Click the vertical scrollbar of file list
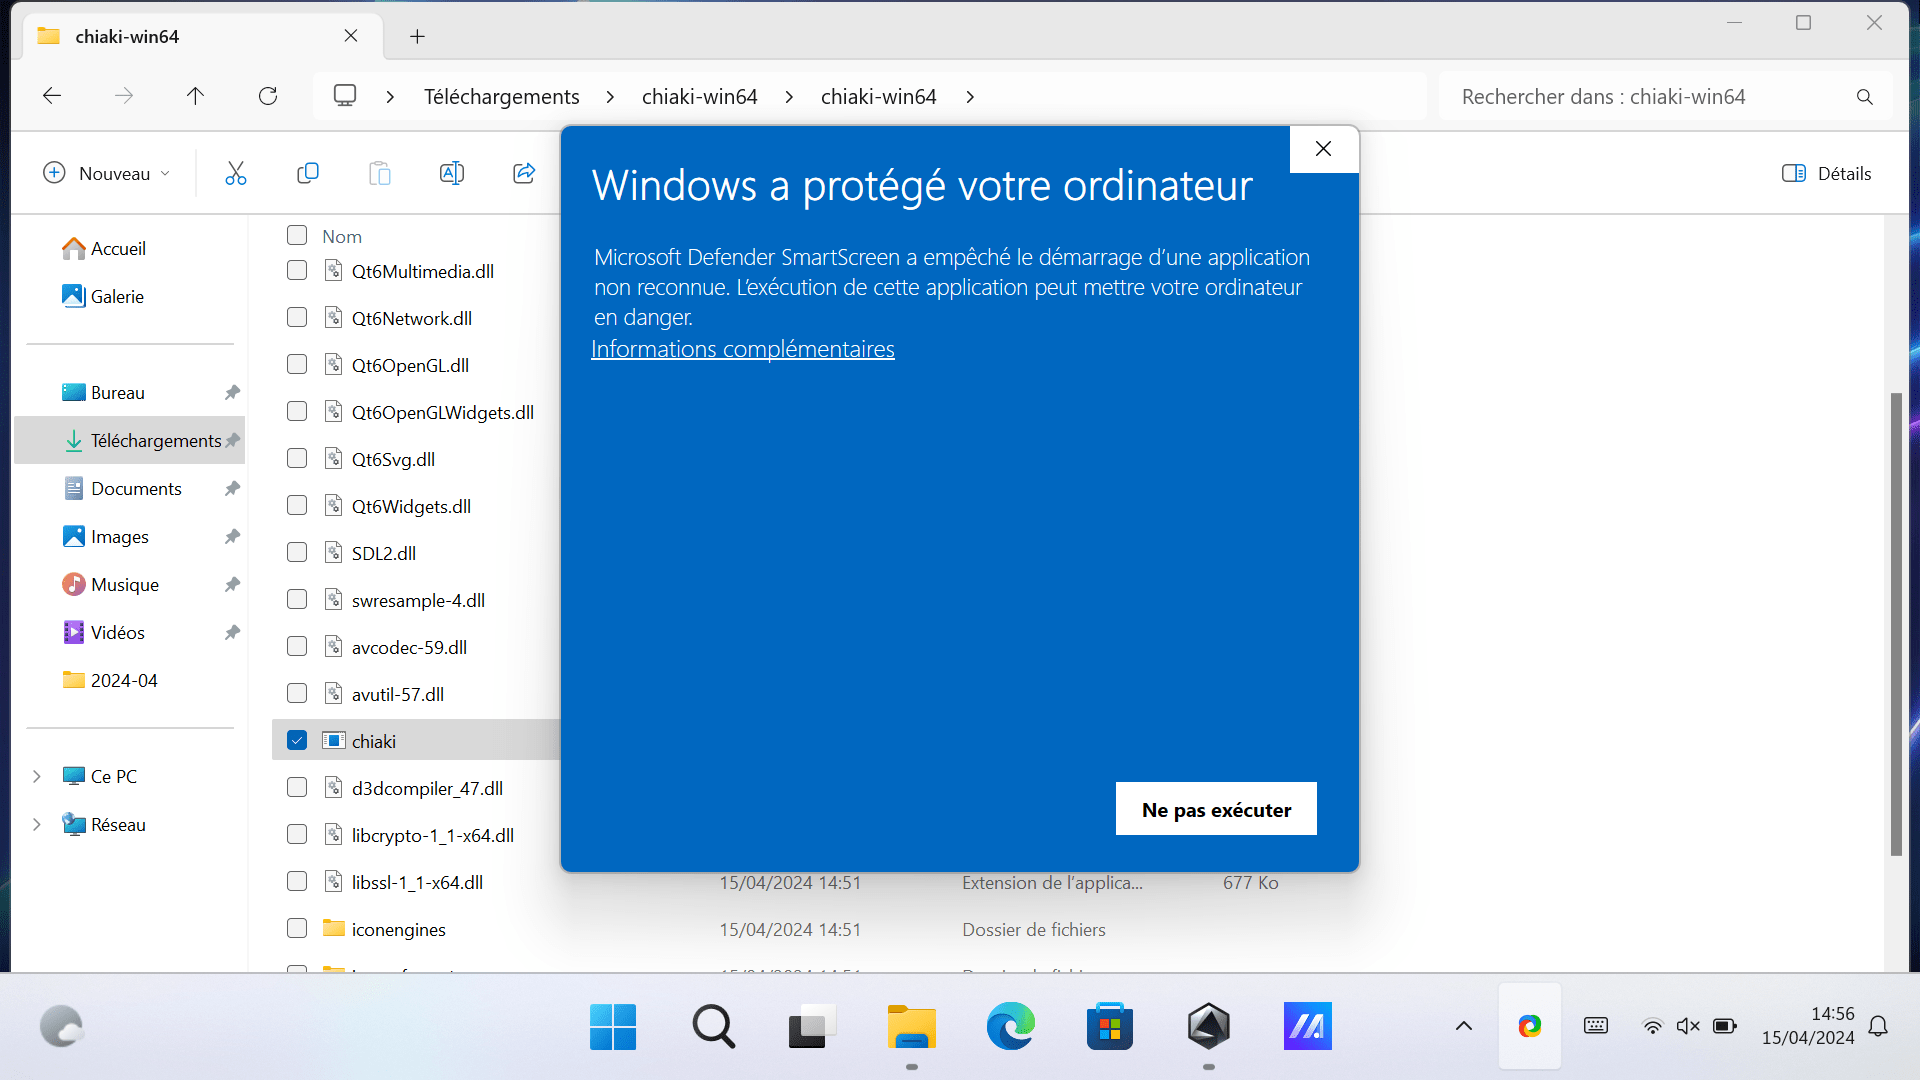The width and height of the screenshot is (1920, 1080). point(1896,624)
